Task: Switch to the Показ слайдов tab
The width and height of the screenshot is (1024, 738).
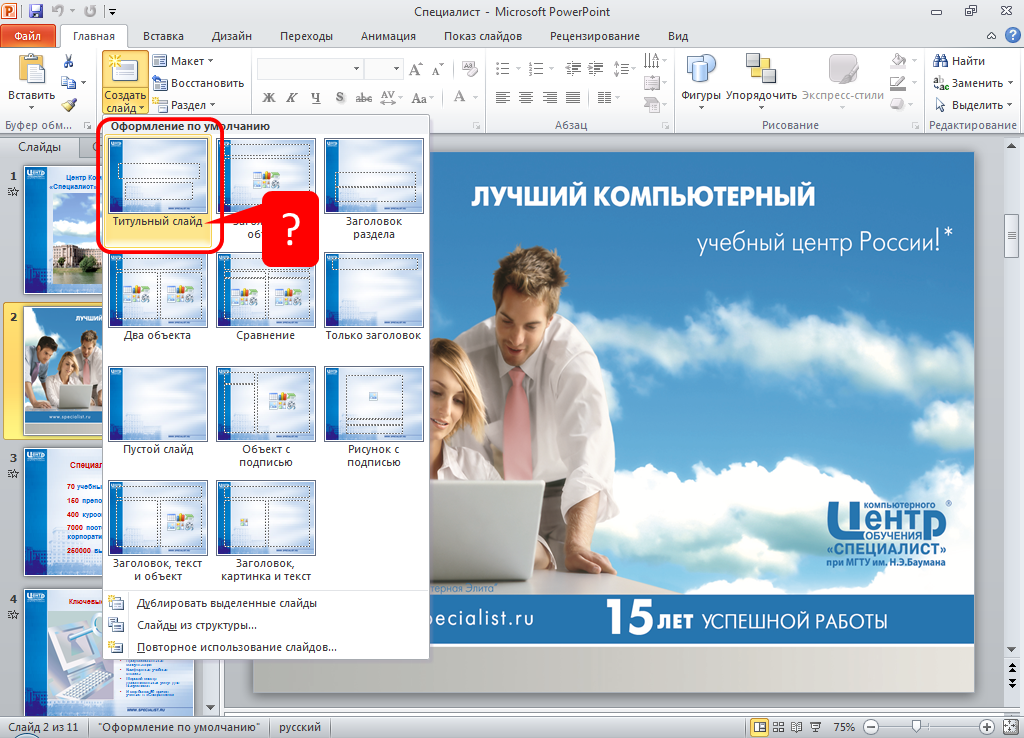Action: [x=483, y=36]
